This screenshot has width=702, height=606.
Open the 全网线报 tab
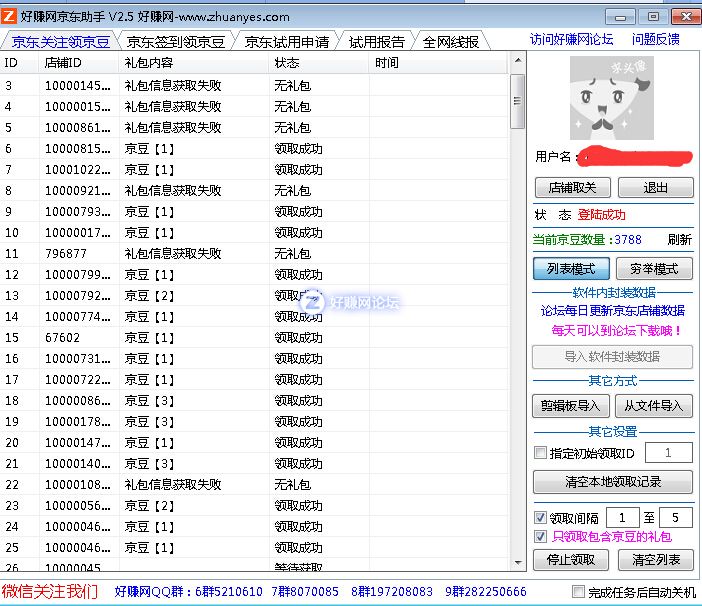click(450, 42)
